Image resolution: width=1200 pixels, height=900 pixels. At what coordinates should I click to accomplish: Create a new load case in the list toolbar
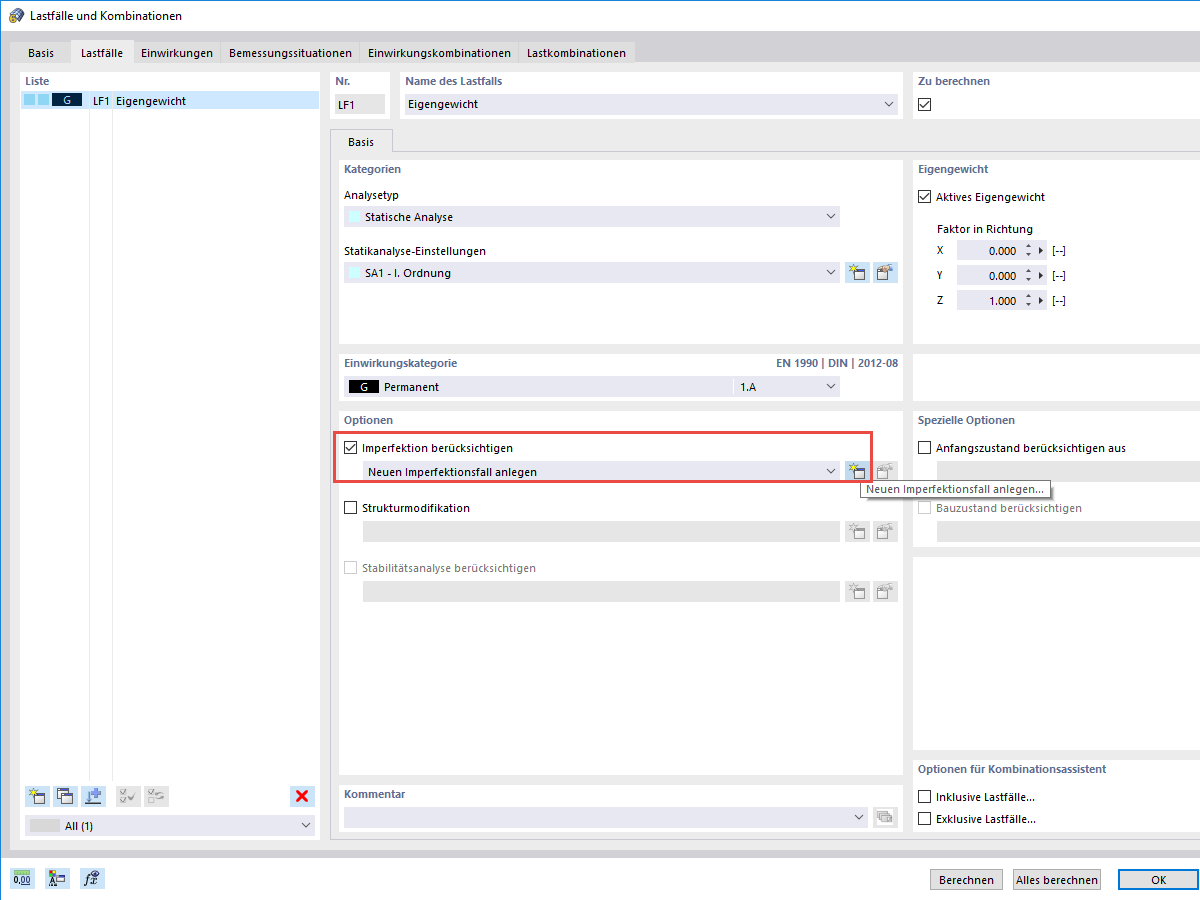[x=37, y=796]
